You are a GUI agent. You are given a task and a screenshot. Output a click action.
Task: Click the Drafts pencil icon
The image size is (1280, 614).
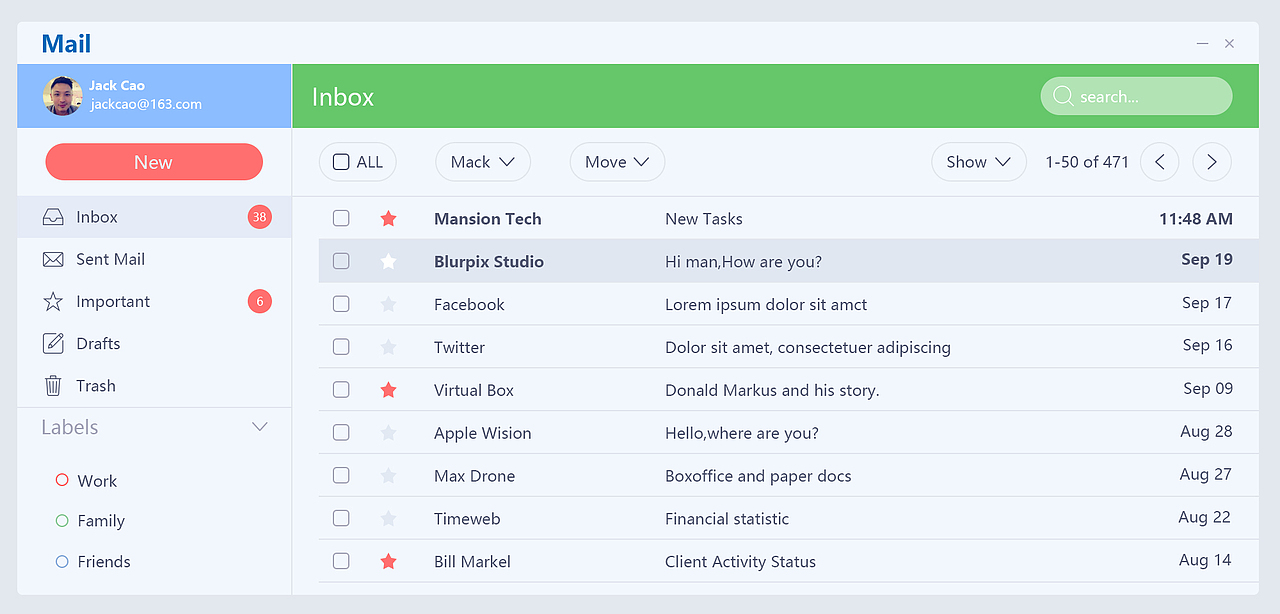coord(53,344)
